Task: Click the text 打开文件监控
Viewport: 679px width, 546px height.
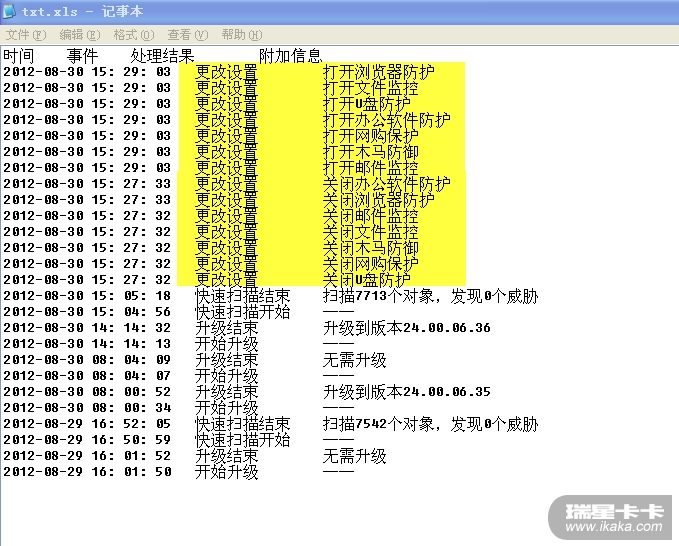Action: pyautogui.click(x=371, y=88)
